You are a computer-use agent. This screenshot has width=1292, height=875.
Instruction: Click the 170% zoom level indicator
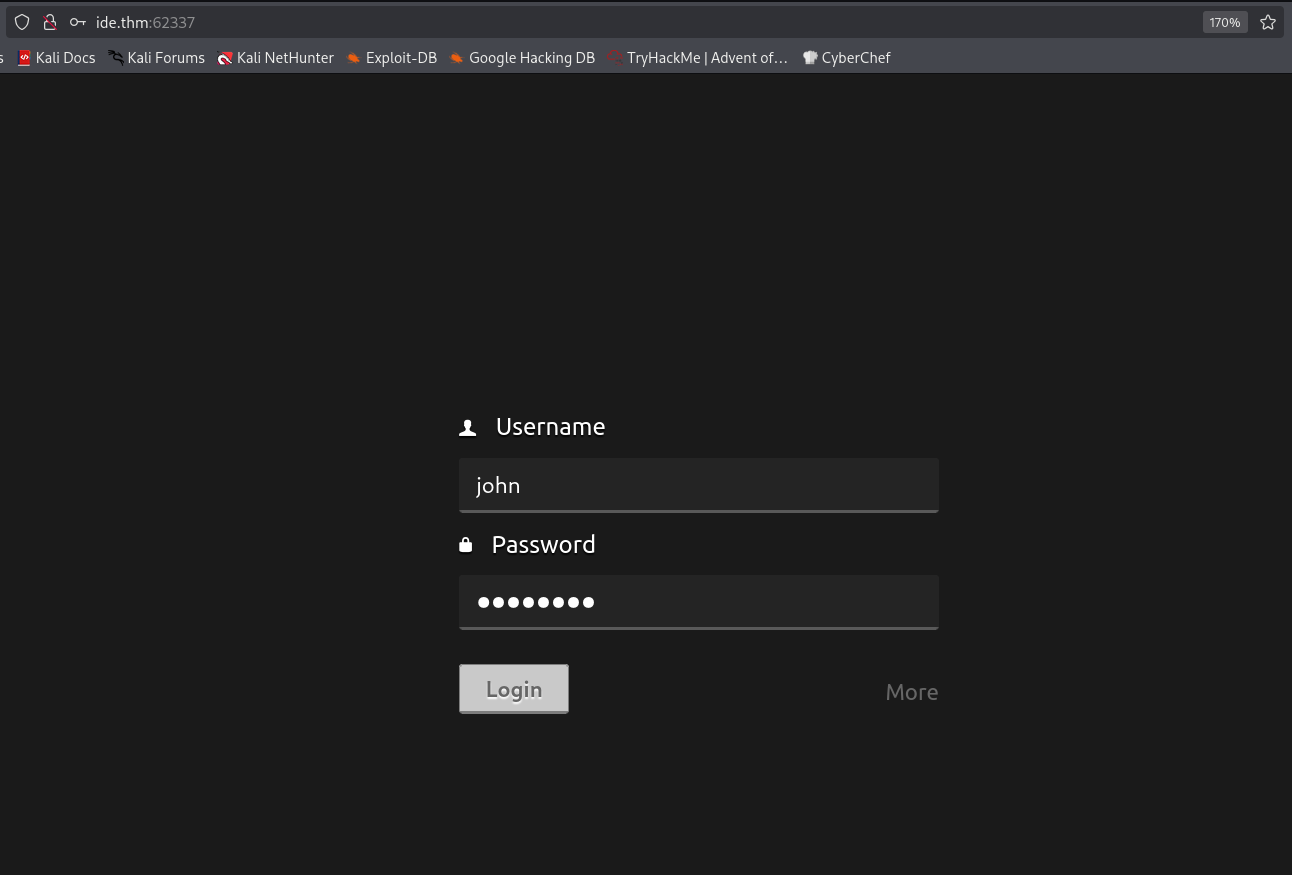(x=1224, y=21)
